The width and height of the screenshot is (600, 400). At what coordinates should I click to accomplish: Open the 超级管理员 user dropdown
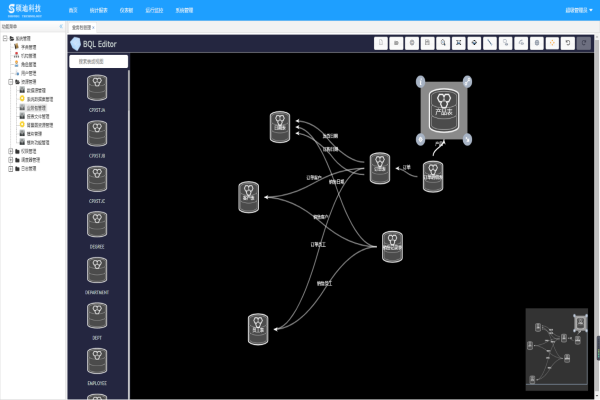[579, 10]
